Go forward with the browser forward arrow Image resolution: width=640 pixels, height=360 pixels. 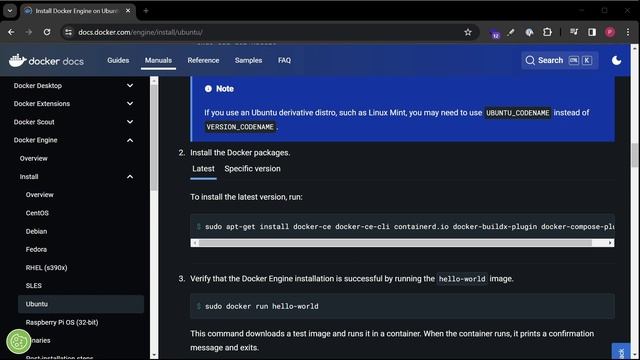pos(29,32)
